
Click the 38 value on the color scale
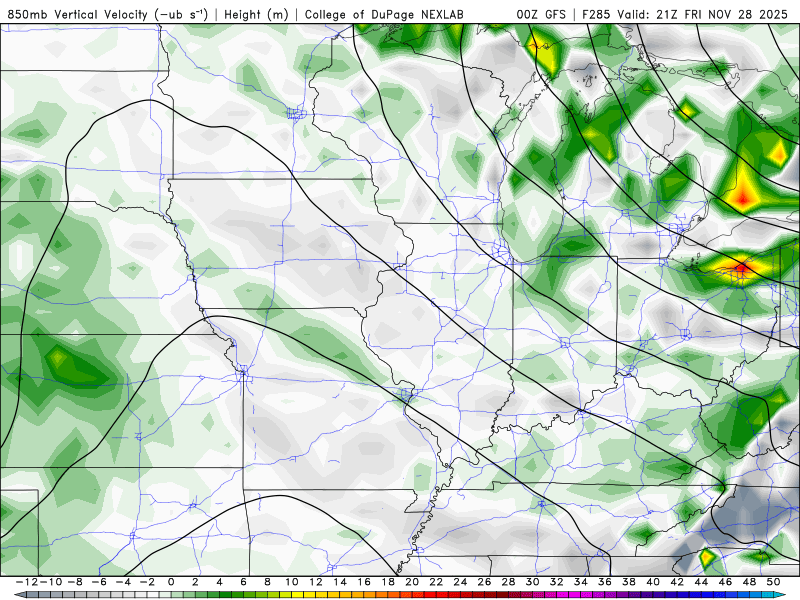pyautogui.click(x=629, y=582)
